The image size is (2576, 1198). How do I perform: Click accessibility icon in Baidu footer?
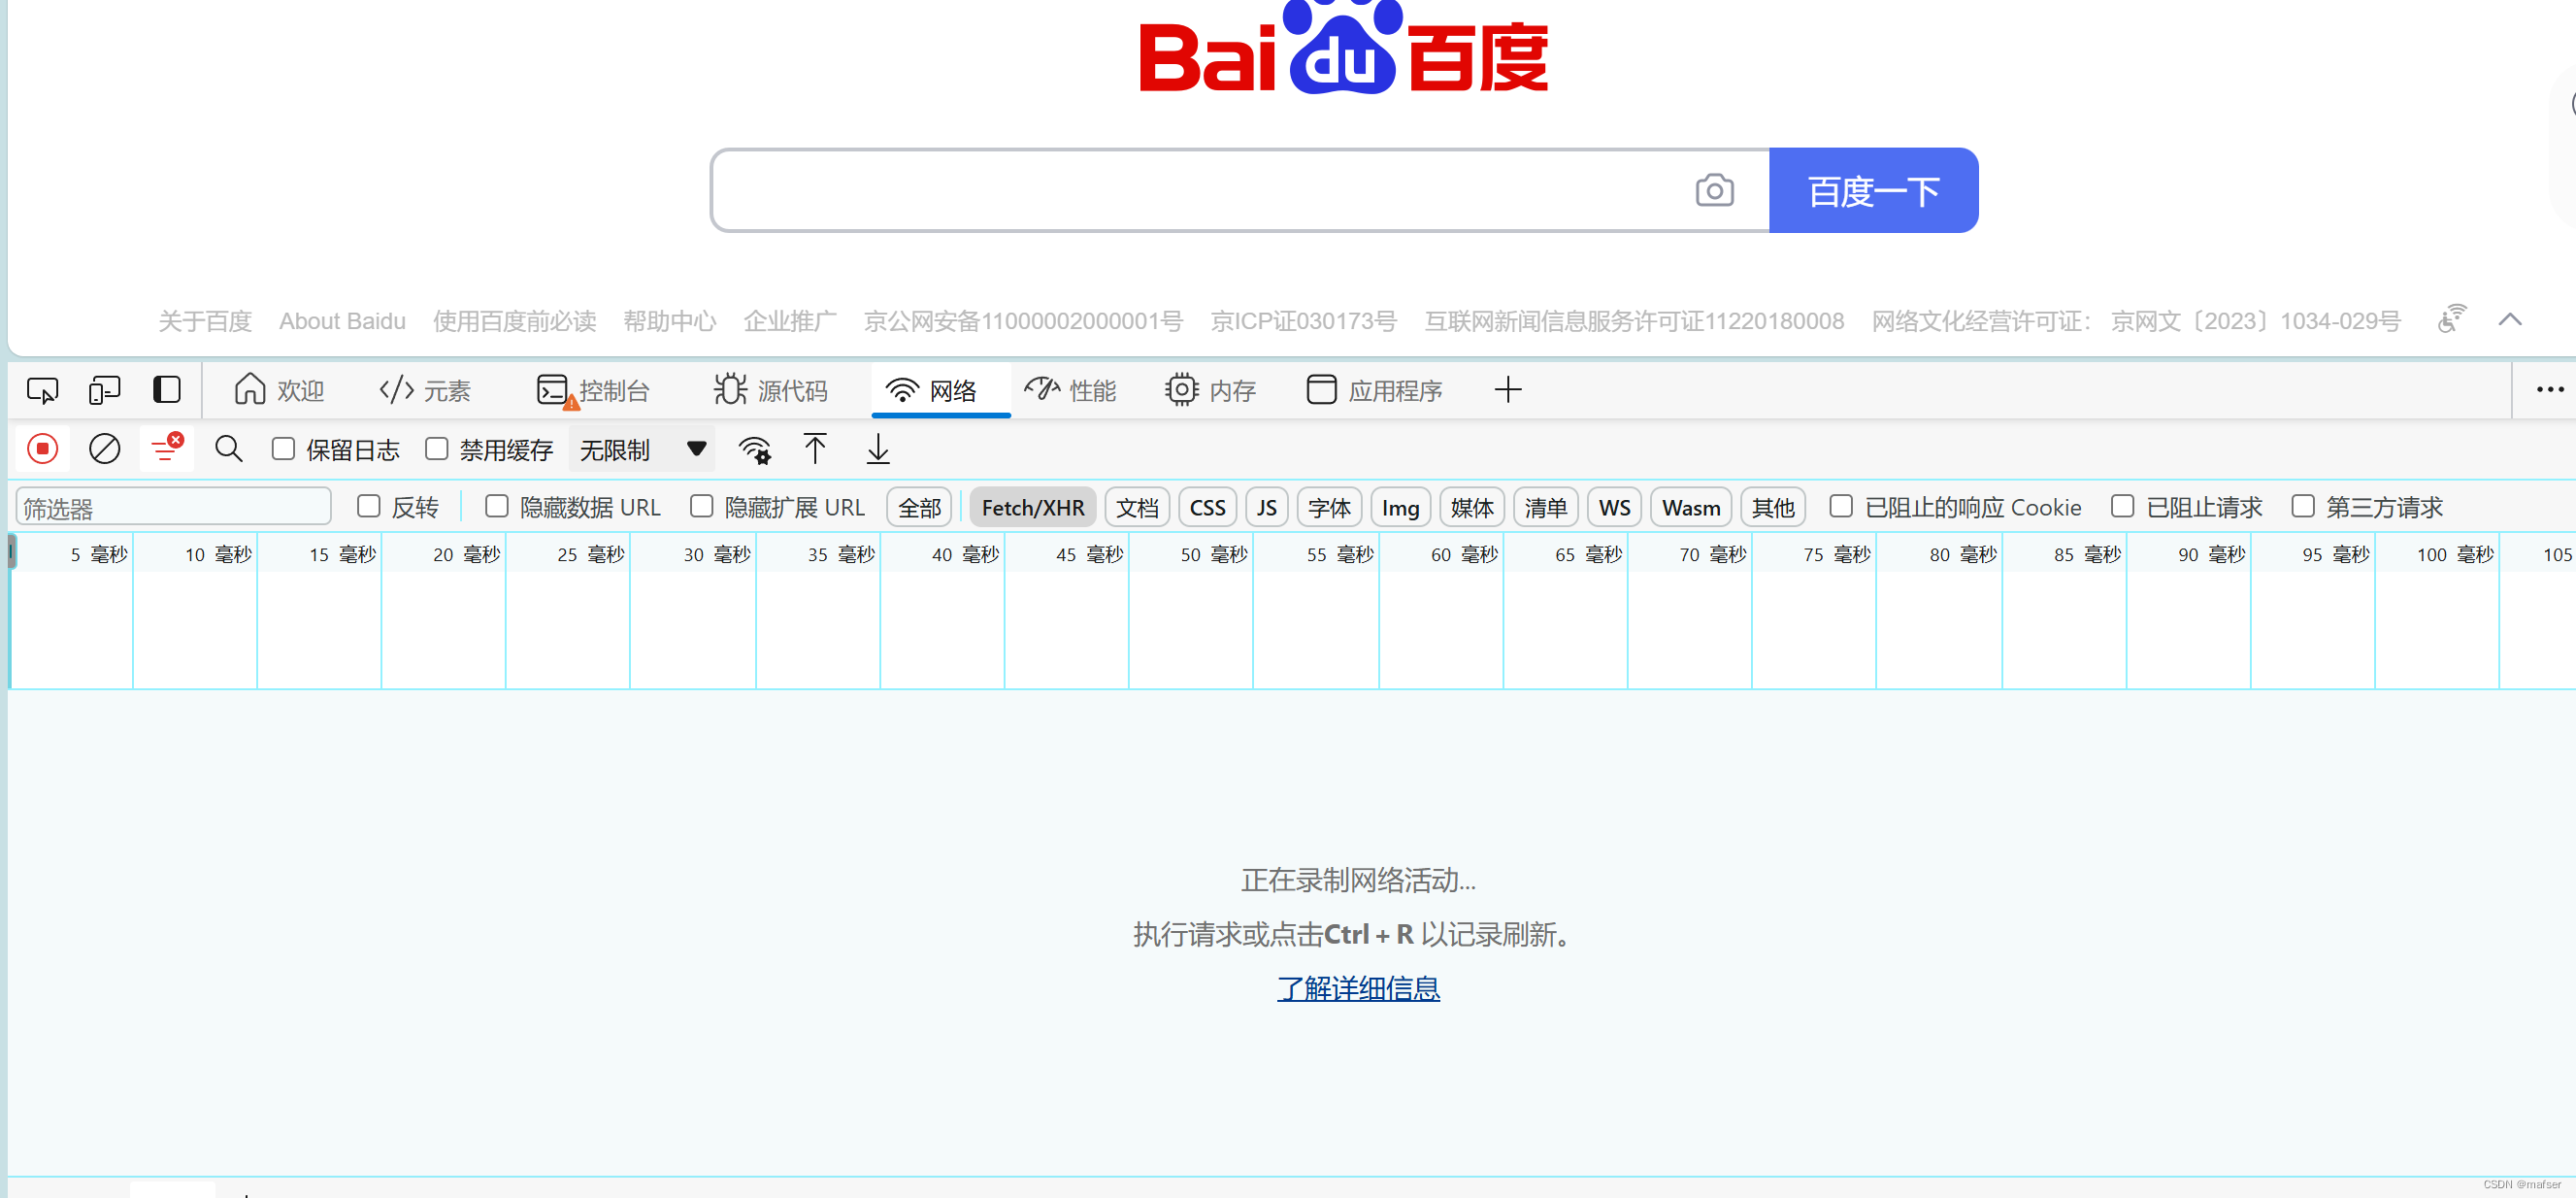(2451, 319)
